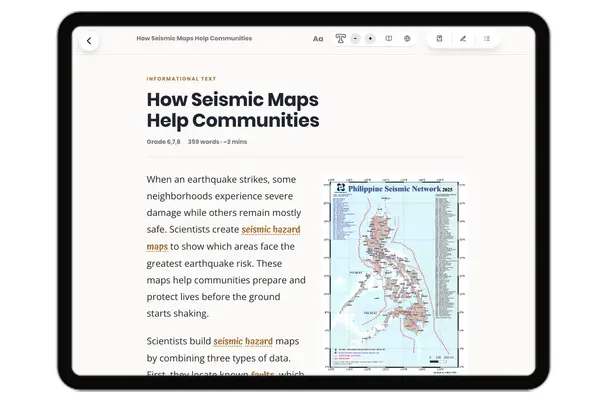Toggle the book reading layout icon
Screen dimensions: 600x400
coord(388,39)
